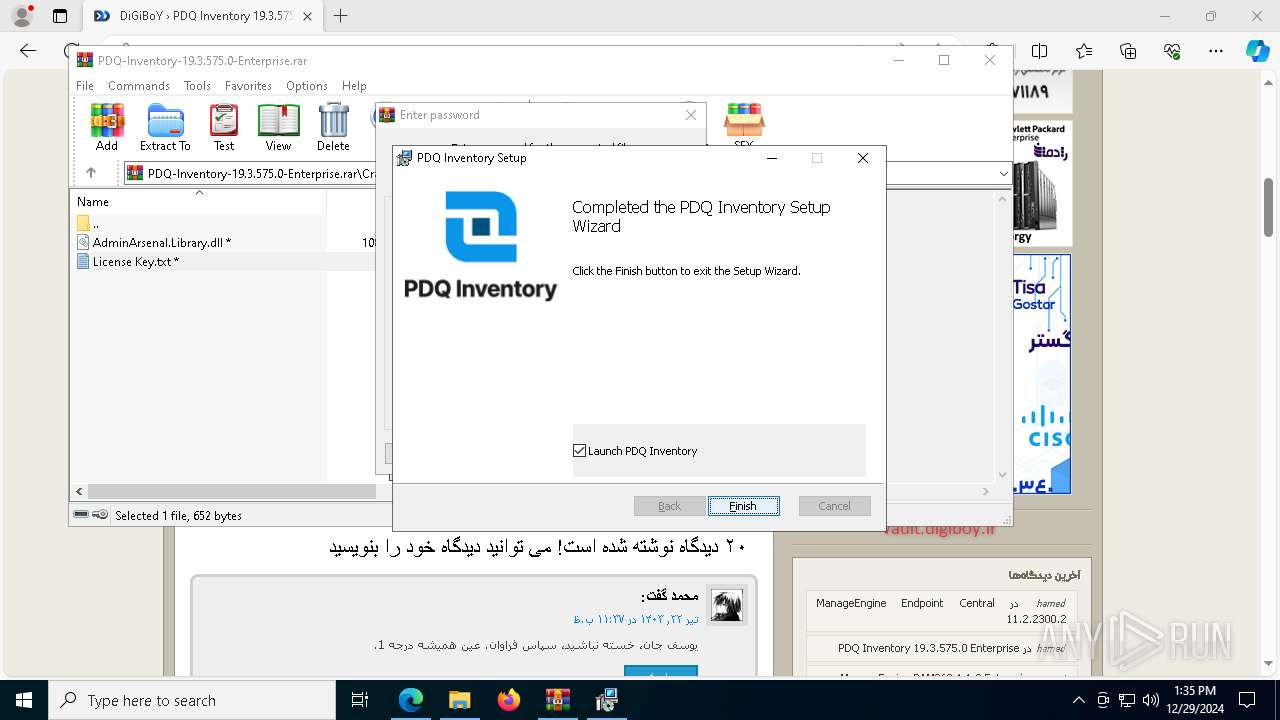This screenshot has width=1280, height=720.
Task: Click the Add icon in WinRAR toolbar
Action: pyautogui.click(x=107, y=127)
